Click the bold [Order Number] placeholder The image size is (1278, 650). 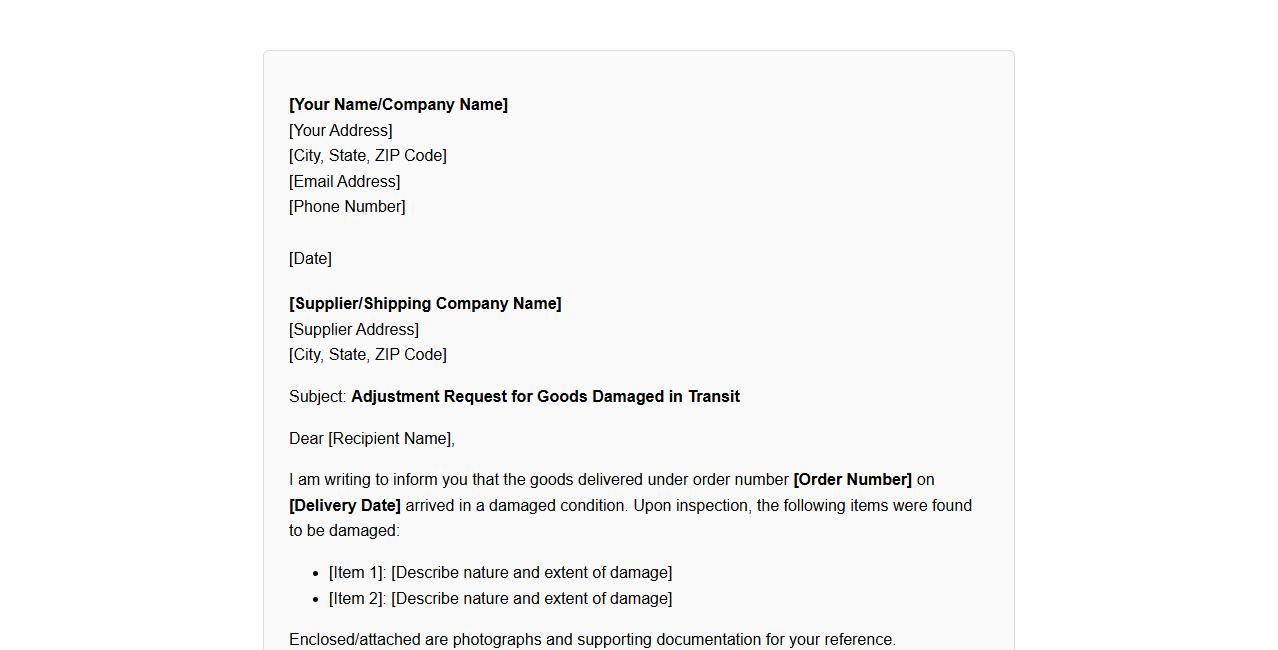click(x=852, y=480)
